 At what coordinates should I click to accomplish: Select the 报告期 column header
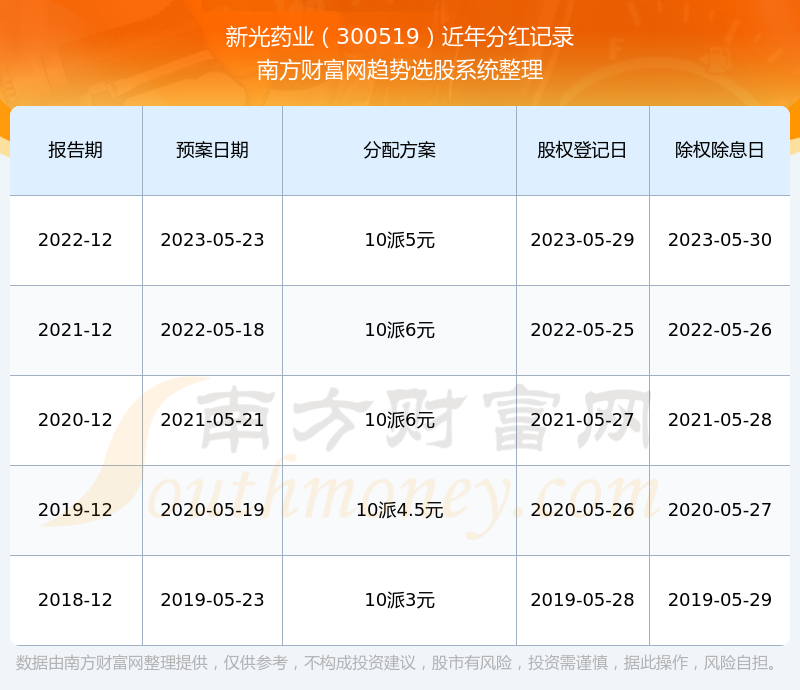(76, 150)
